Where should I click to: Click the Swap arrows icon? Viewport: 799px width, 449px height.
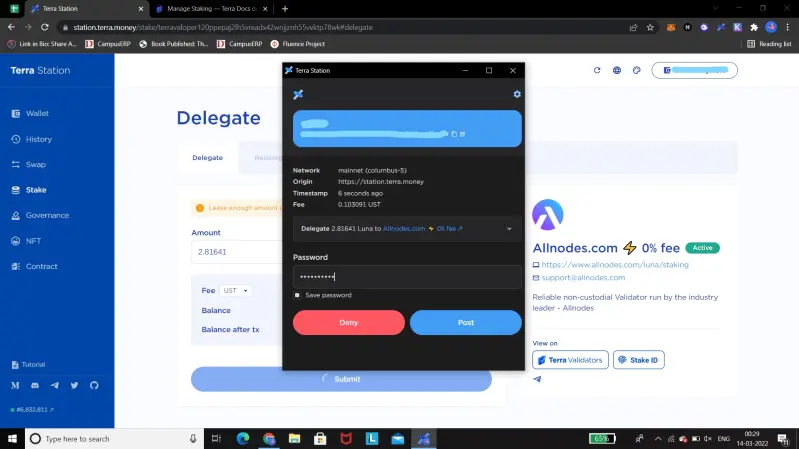16,165
